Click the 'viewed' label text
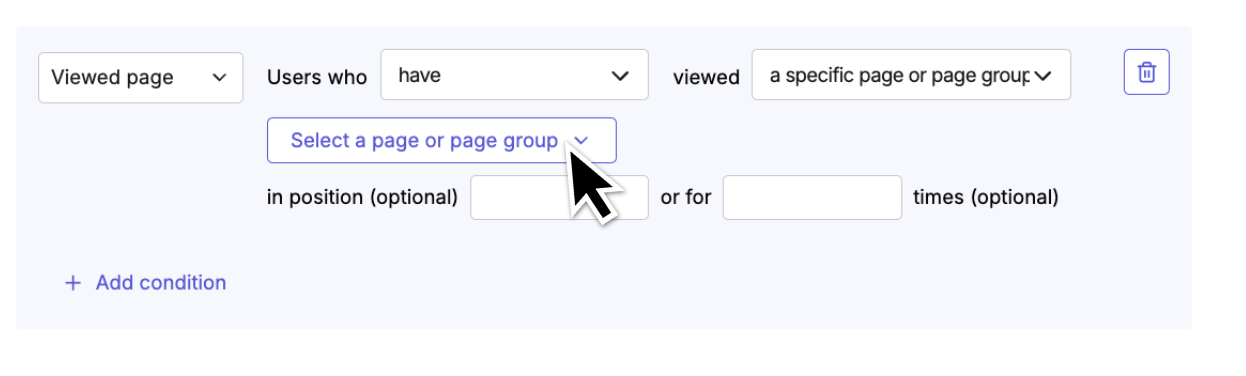The height and width of the screenshot is (376, 1246). pyautogui.click(x=706, y=77)
